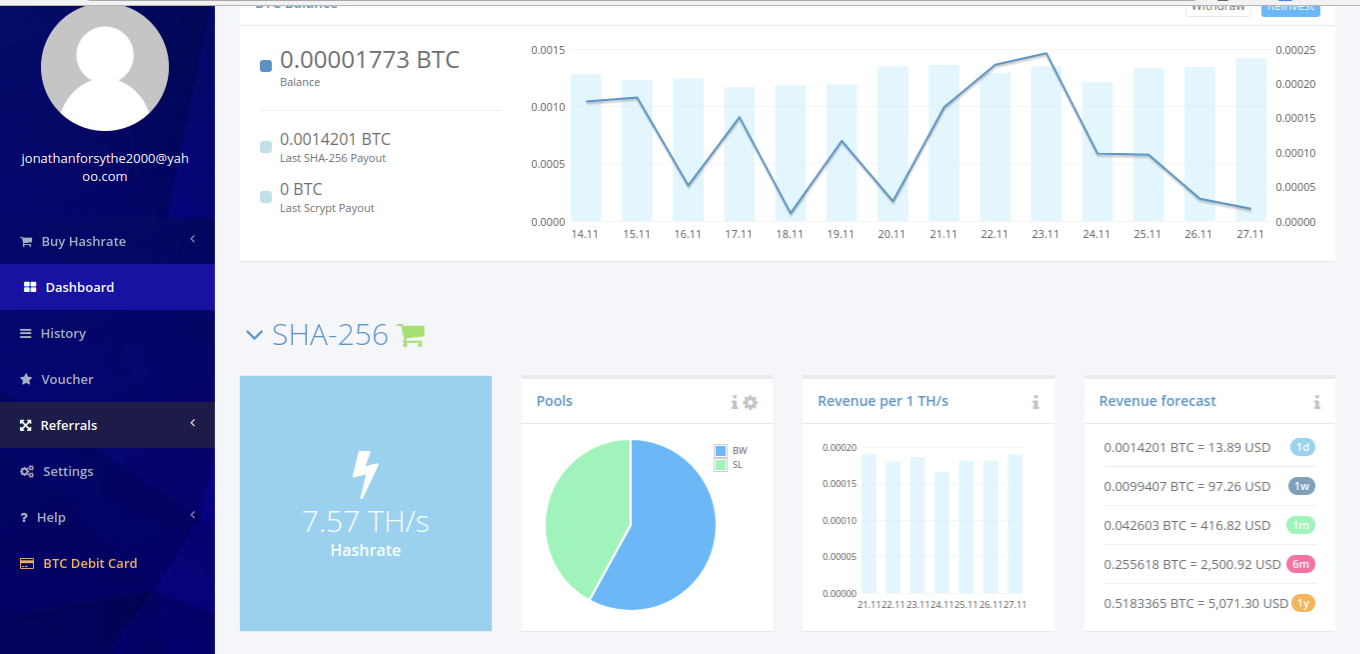Toggle Last Scrypt Payout legend swatch
This screenshot has height=654, width=1360.
coord(266,197)
